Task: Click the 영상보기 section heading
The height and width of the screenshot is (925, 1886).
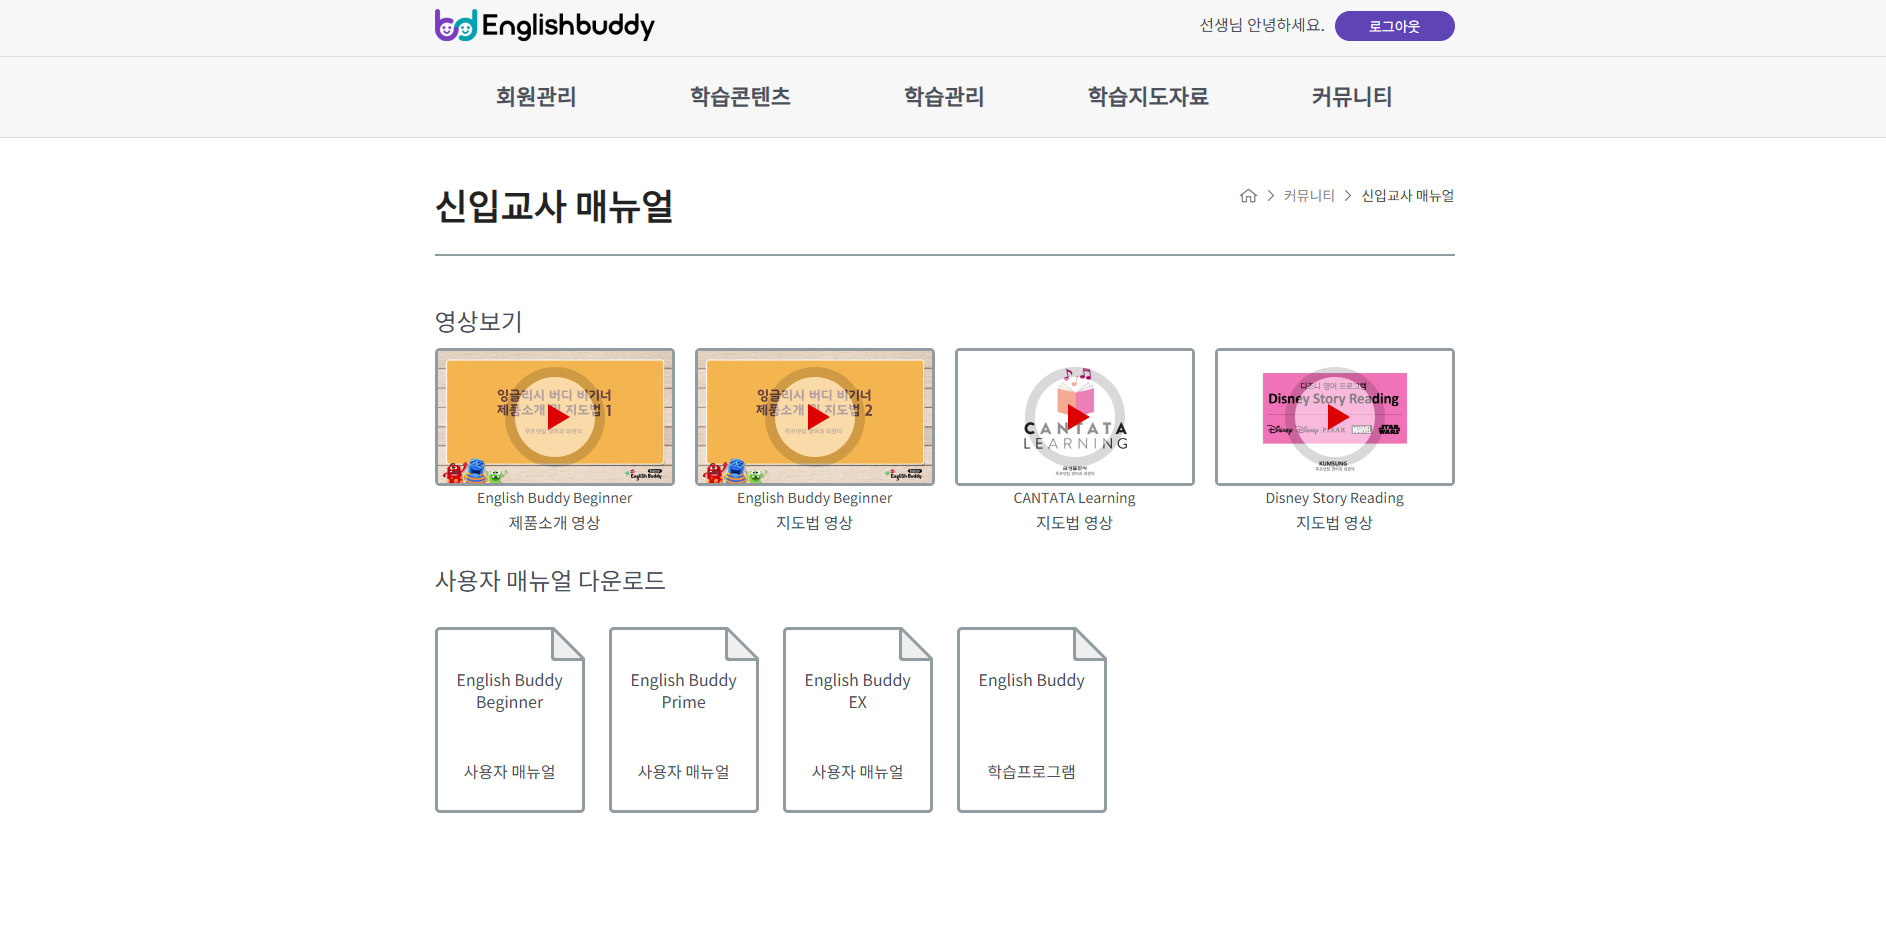Action: pyautogui.click(x=479, y=322)
